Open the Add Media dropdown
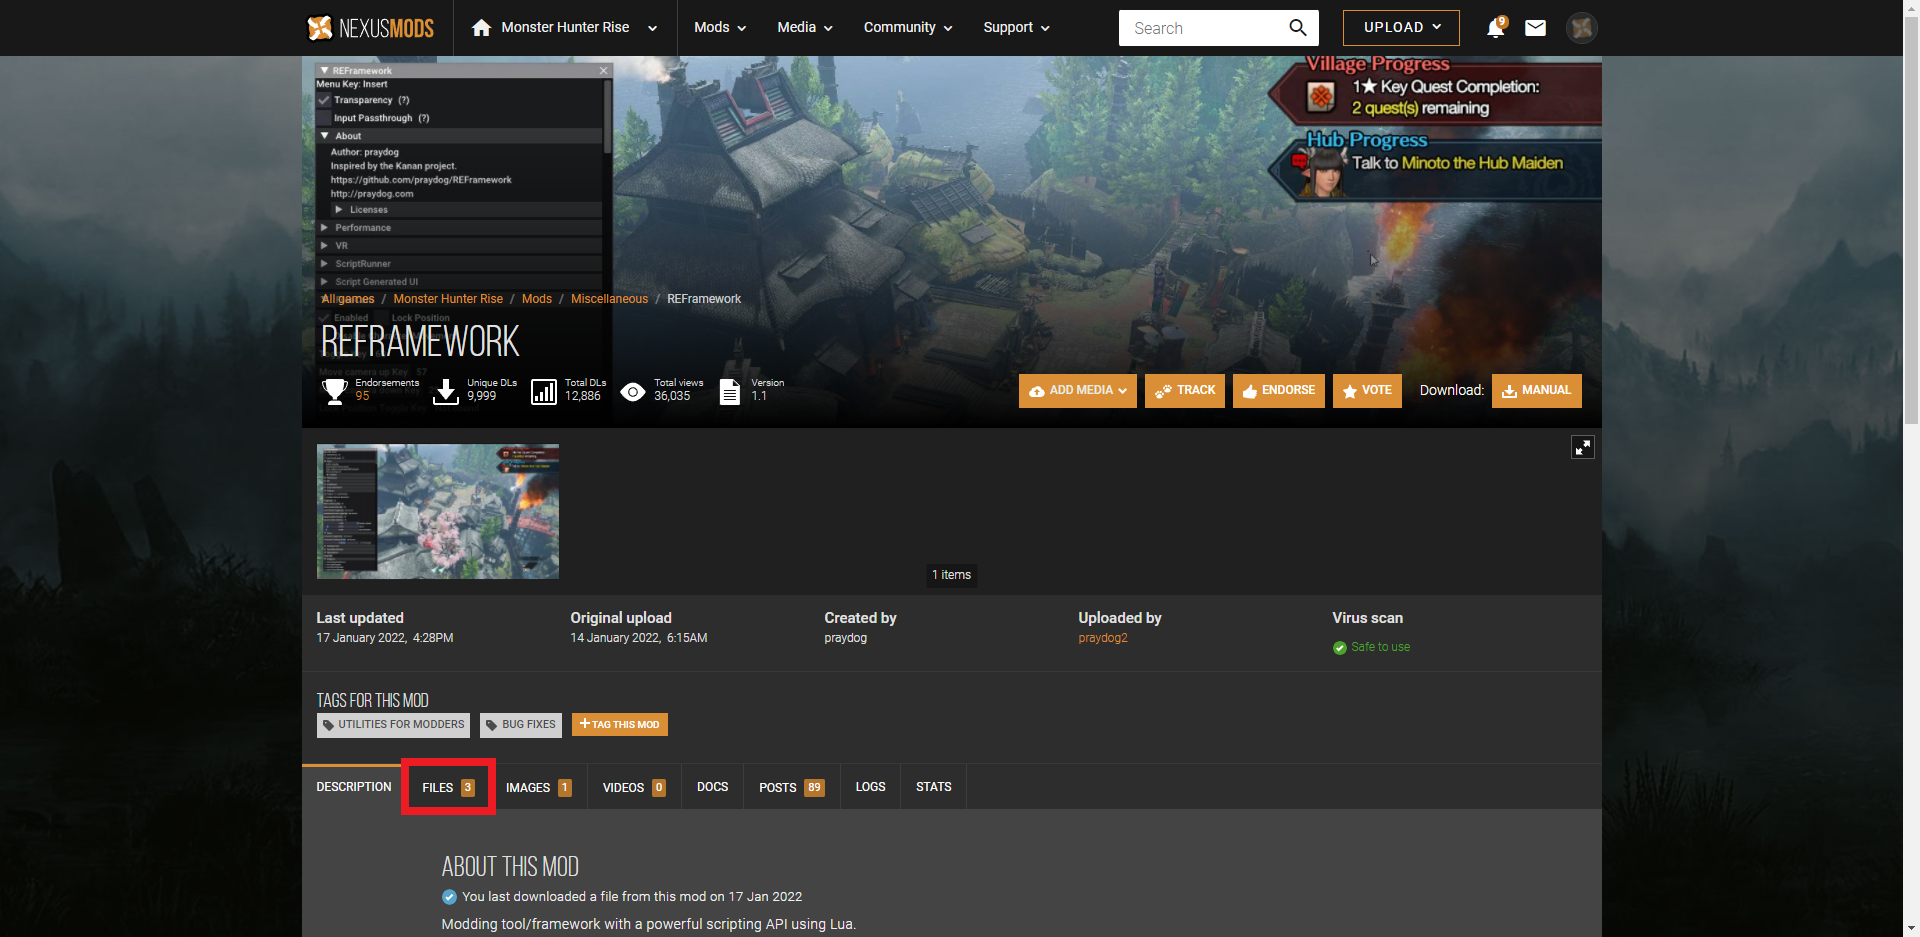Screen dimensions: 1920x937 point(1078,391)
